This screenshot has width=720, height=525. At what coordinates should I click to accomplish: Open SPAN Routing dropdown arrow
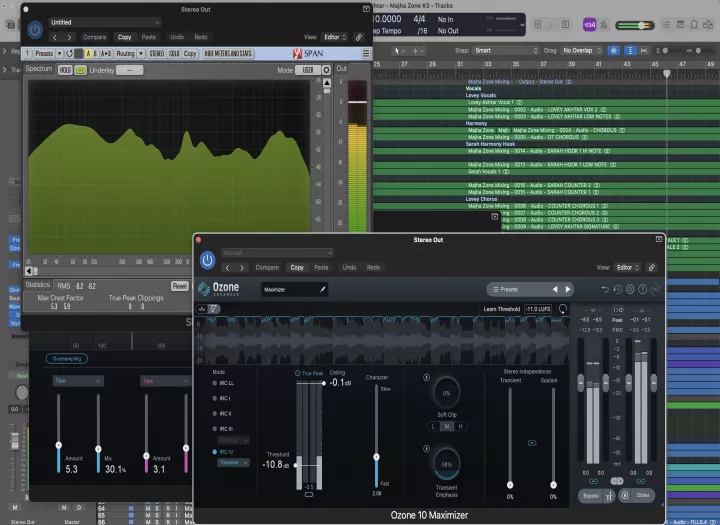point(141,54)
